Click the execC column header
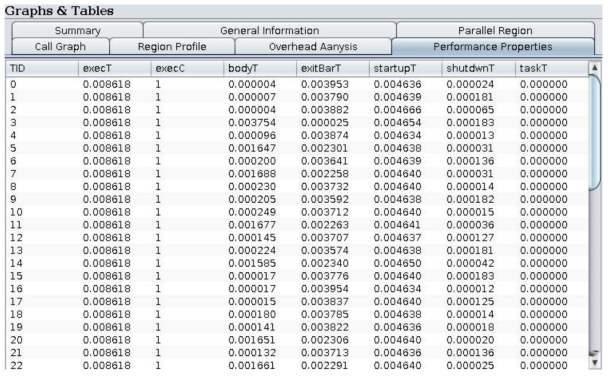 click(187, 69)
